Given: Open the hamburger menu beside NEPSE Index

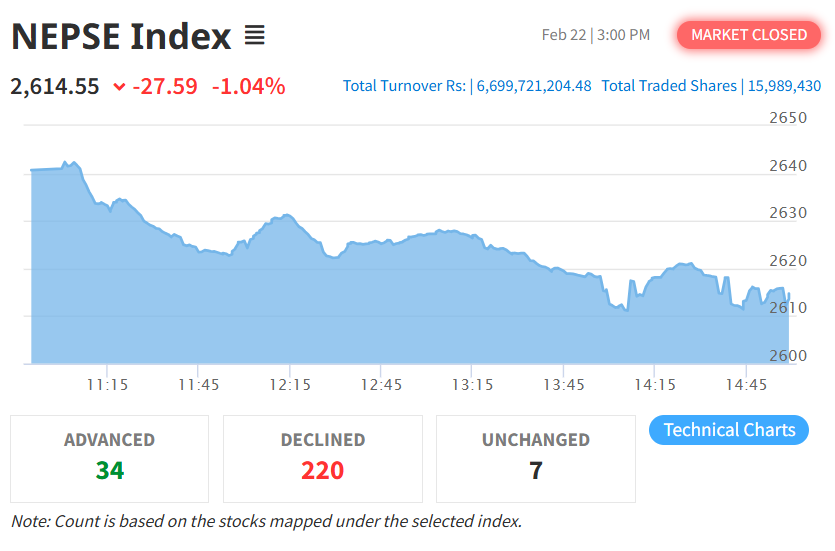Looking at the screenshot, I should [x=254, y=37].
